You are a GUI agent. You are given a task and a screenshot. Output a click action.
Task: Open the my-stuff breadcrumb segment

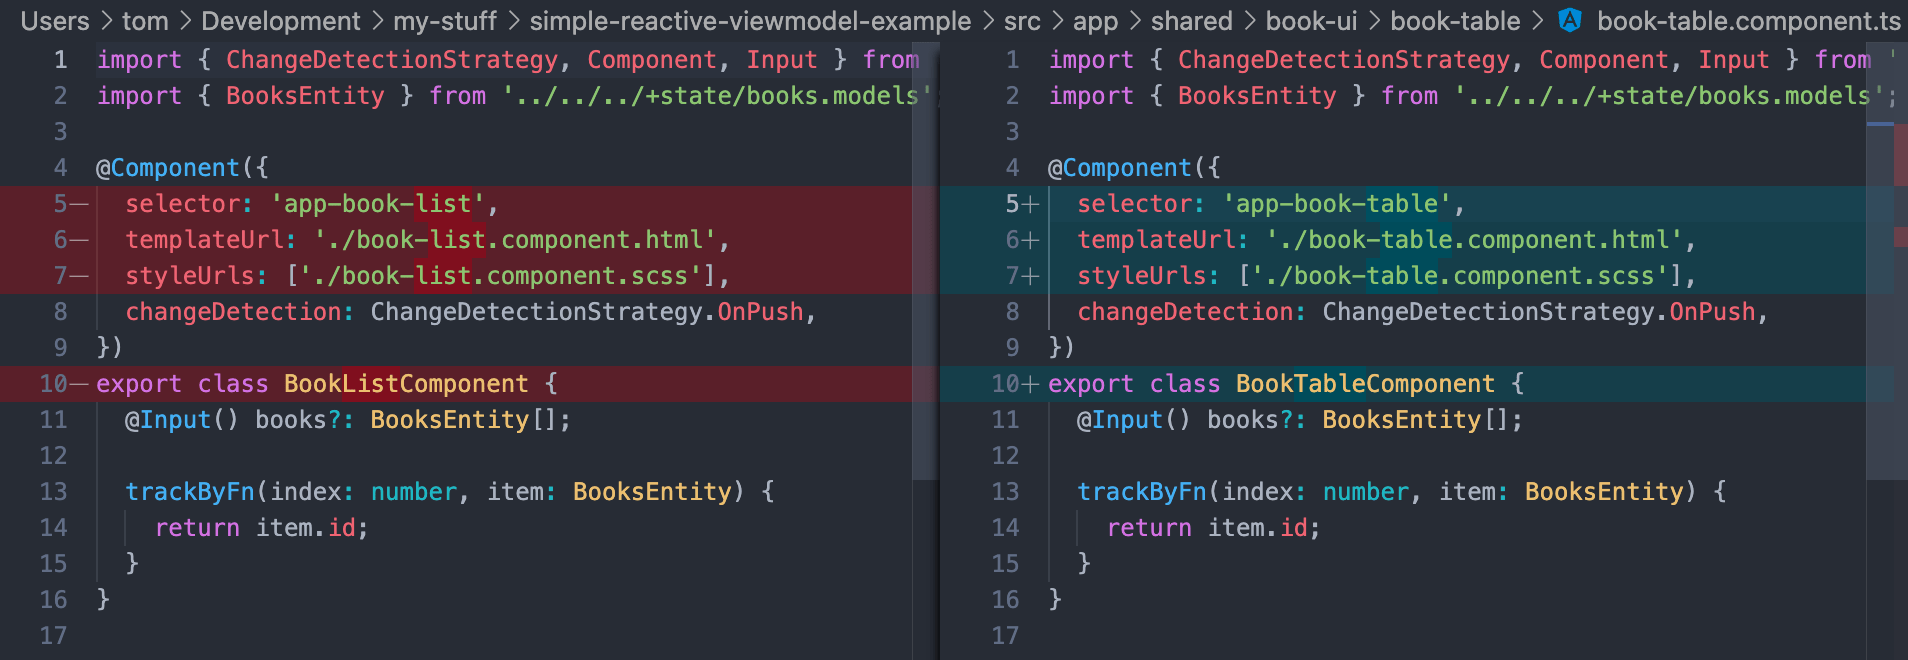[x=445, y=21]
